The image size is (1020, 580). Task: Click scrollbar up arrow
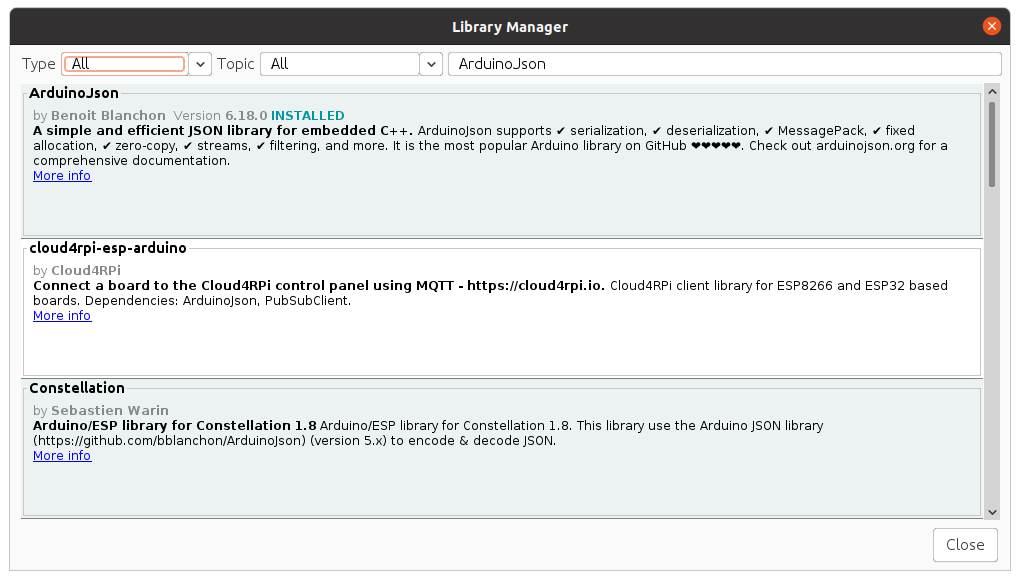(x=992, y=91)
